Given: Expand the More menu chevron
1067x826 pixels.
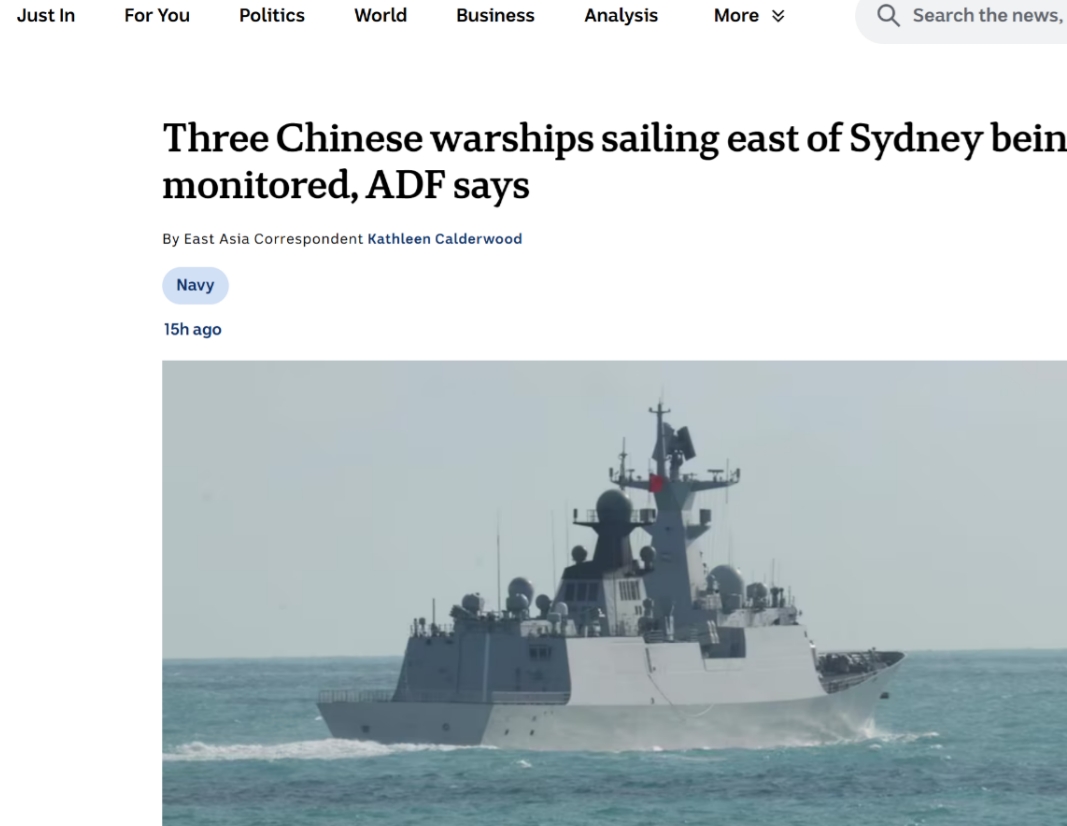Looking at the screenshot, I should coord(778,16).
